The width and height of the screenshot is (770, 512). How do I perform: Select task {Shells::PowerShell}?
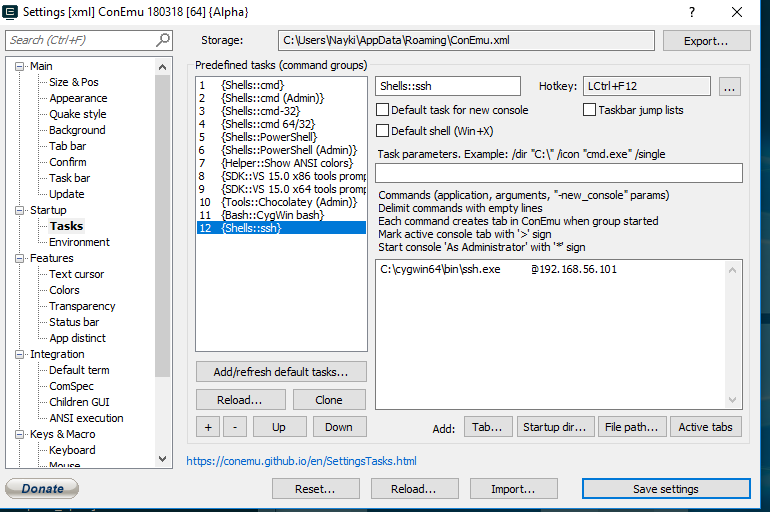coord(281,137)
